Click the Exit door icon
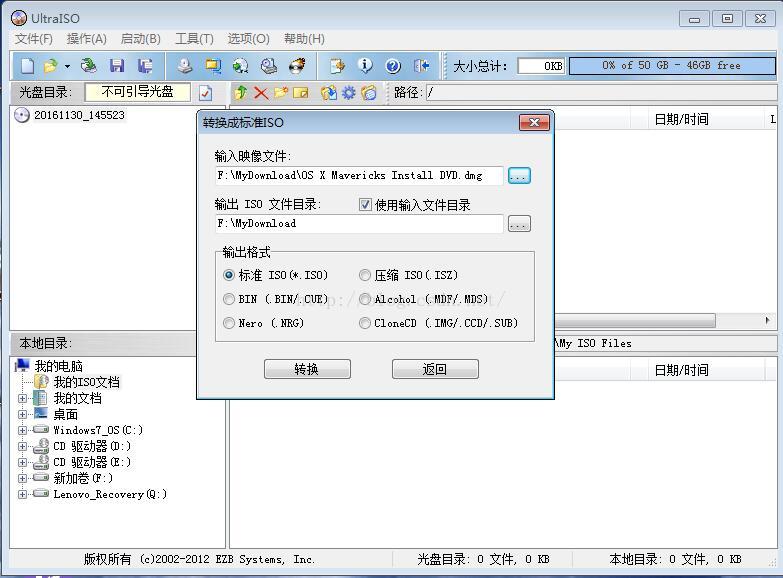Image resolution: width=783 pixels, height=578 pixels. 421,66
